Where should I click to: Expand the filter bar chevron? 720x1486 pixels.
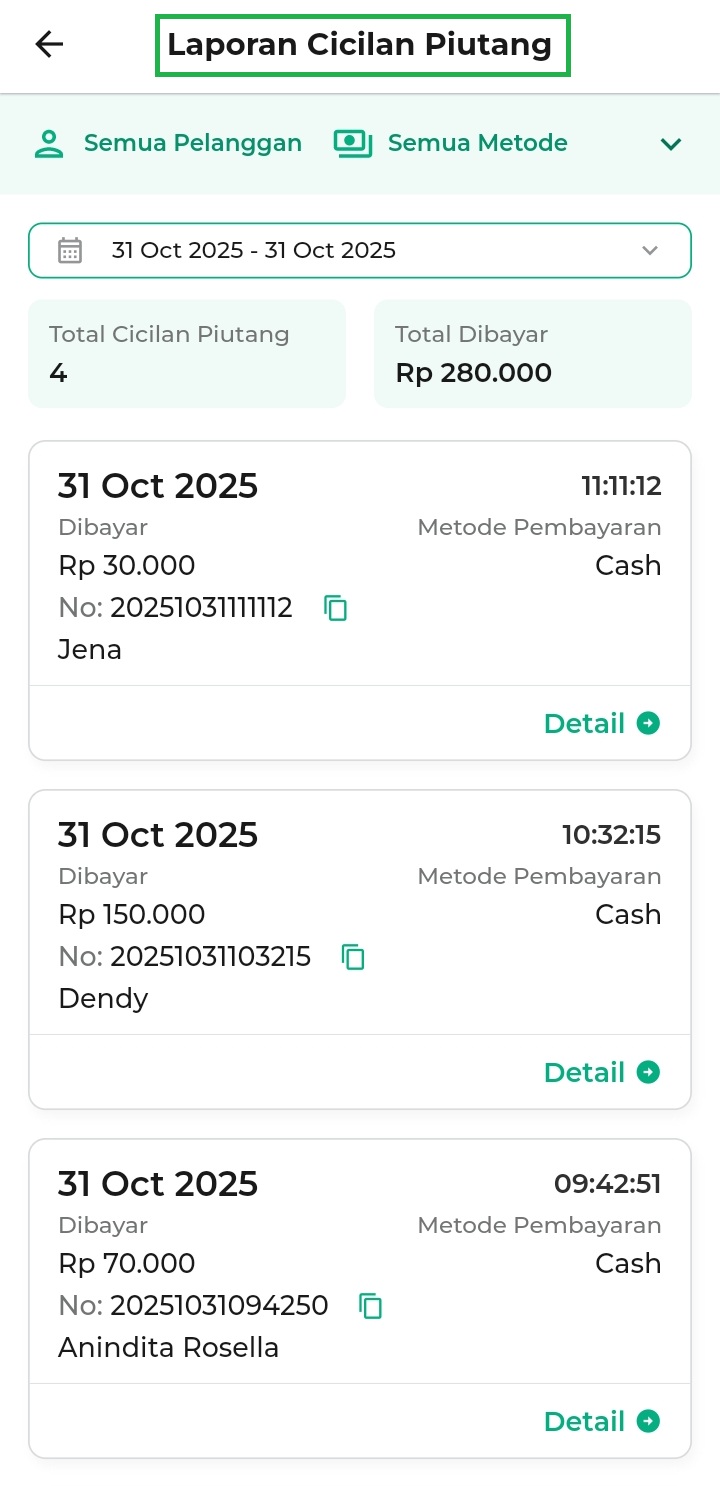click(671, 144)
